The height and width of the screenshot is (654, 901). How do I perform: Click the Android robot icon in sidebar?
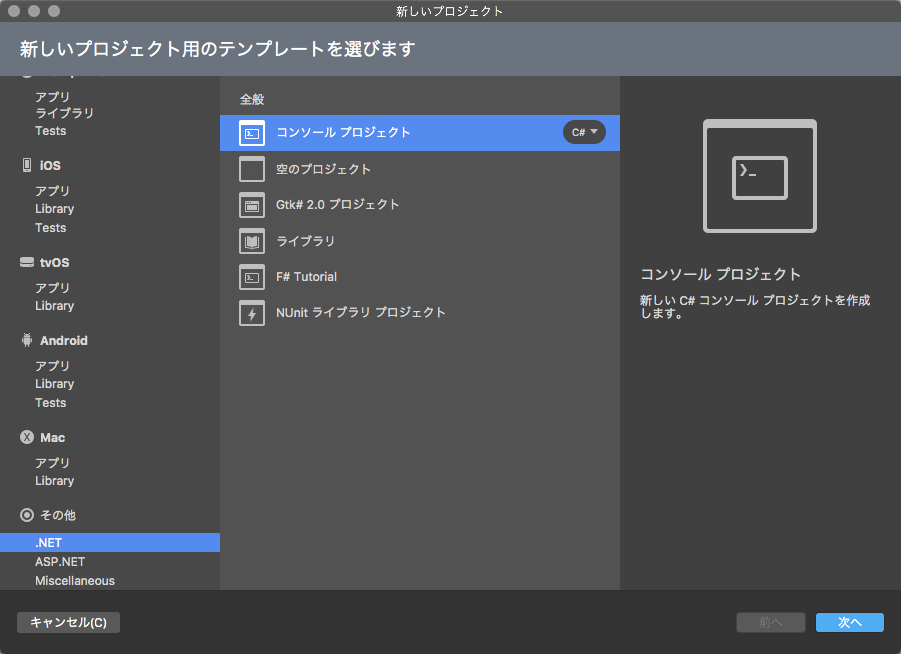[26, 340]
